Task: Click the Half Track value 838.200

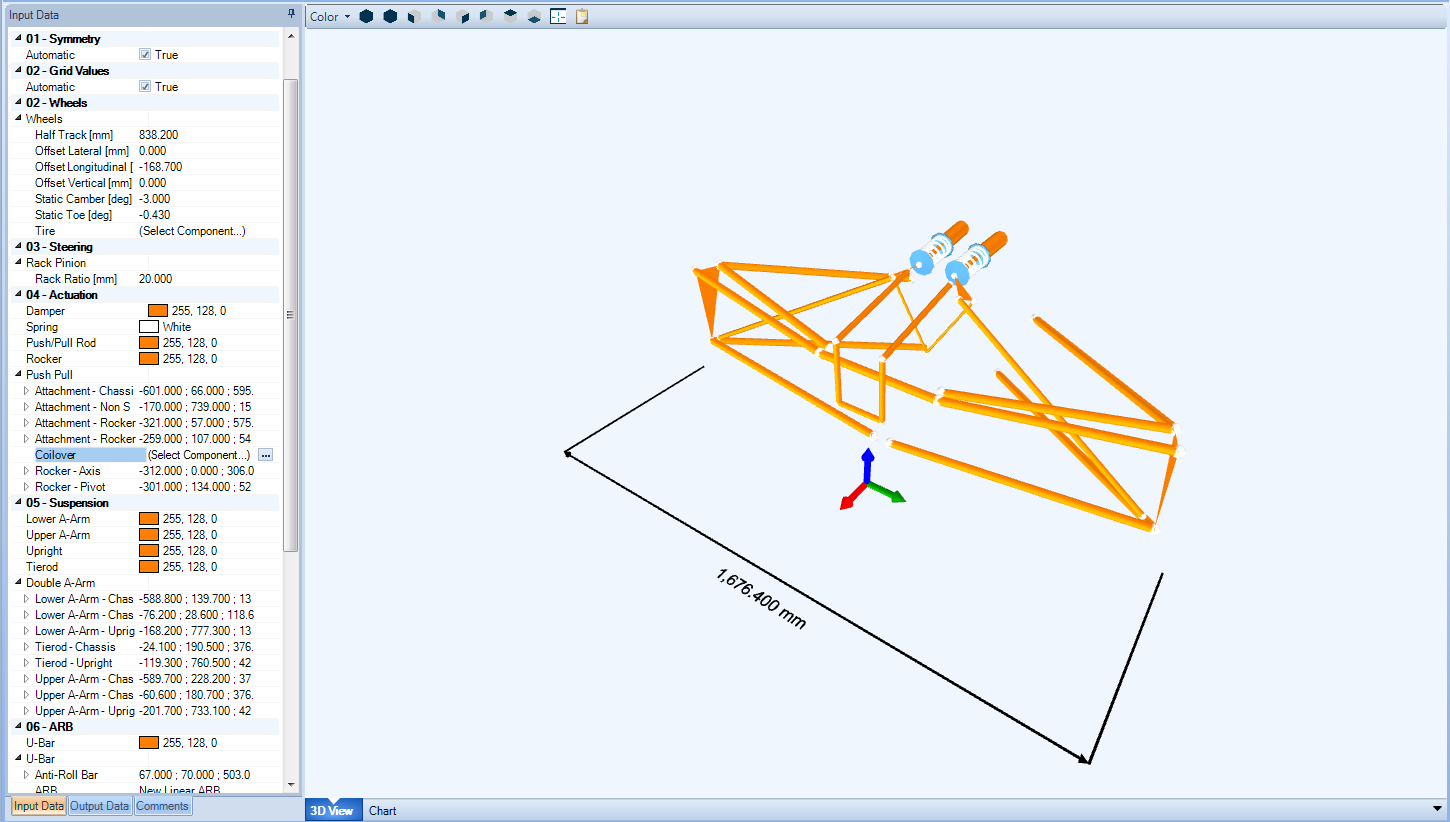Action: [159, 135]
